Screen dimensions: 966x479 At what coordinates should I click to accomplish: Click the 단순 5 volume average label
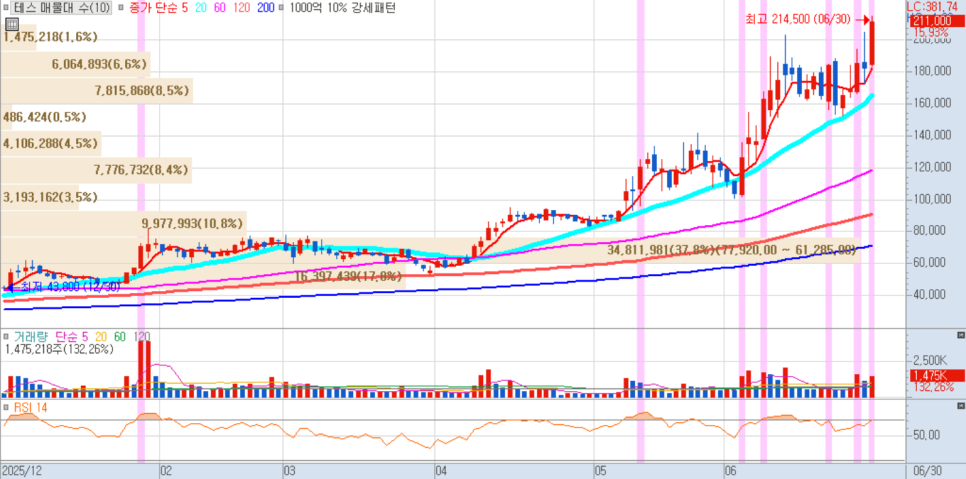click(72, 337)
